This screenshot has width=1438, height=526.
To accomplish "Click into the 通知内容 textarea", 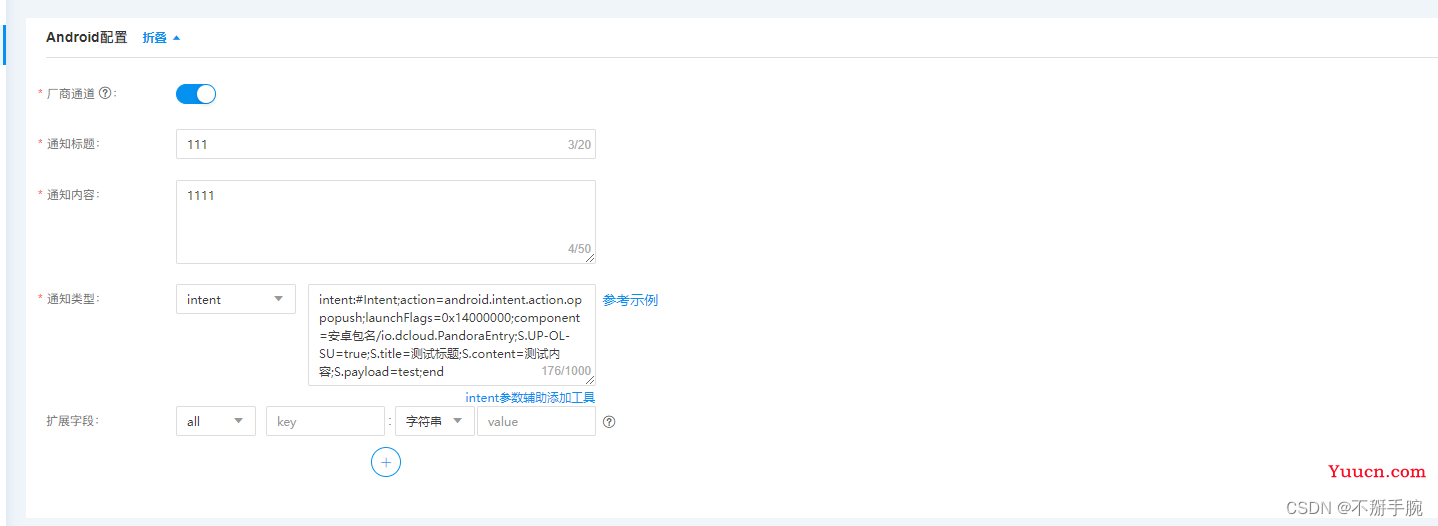I will click(386, 222).
